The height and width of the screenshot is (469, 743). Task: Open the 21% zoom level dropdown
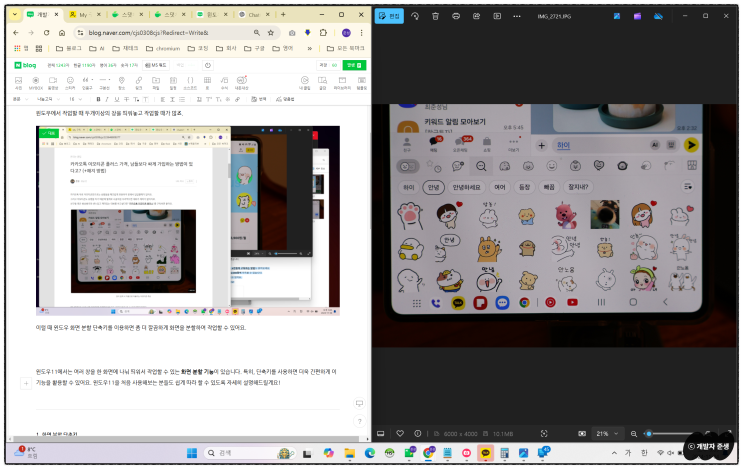(x=607, y=433)
